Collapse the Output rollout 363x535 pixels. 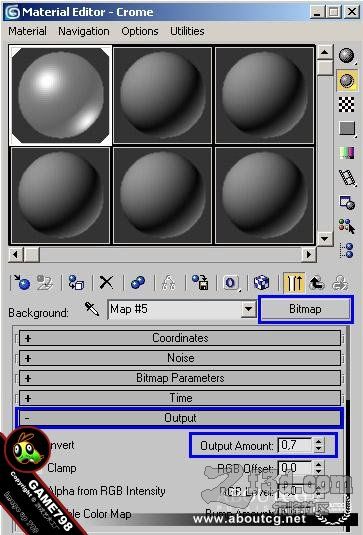(180, 418)
